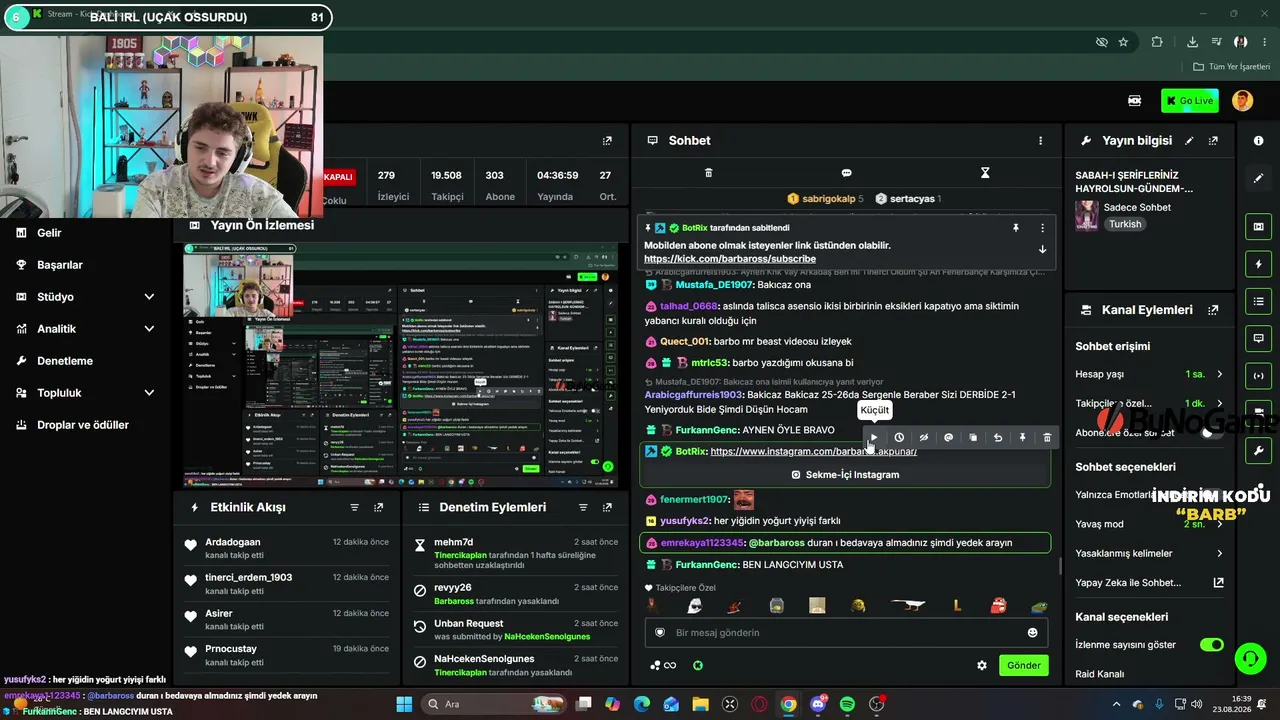Open Başarılar in the sidebar
The height and width of the screenshot is (720, 1280).
click(x=59, y=265)
